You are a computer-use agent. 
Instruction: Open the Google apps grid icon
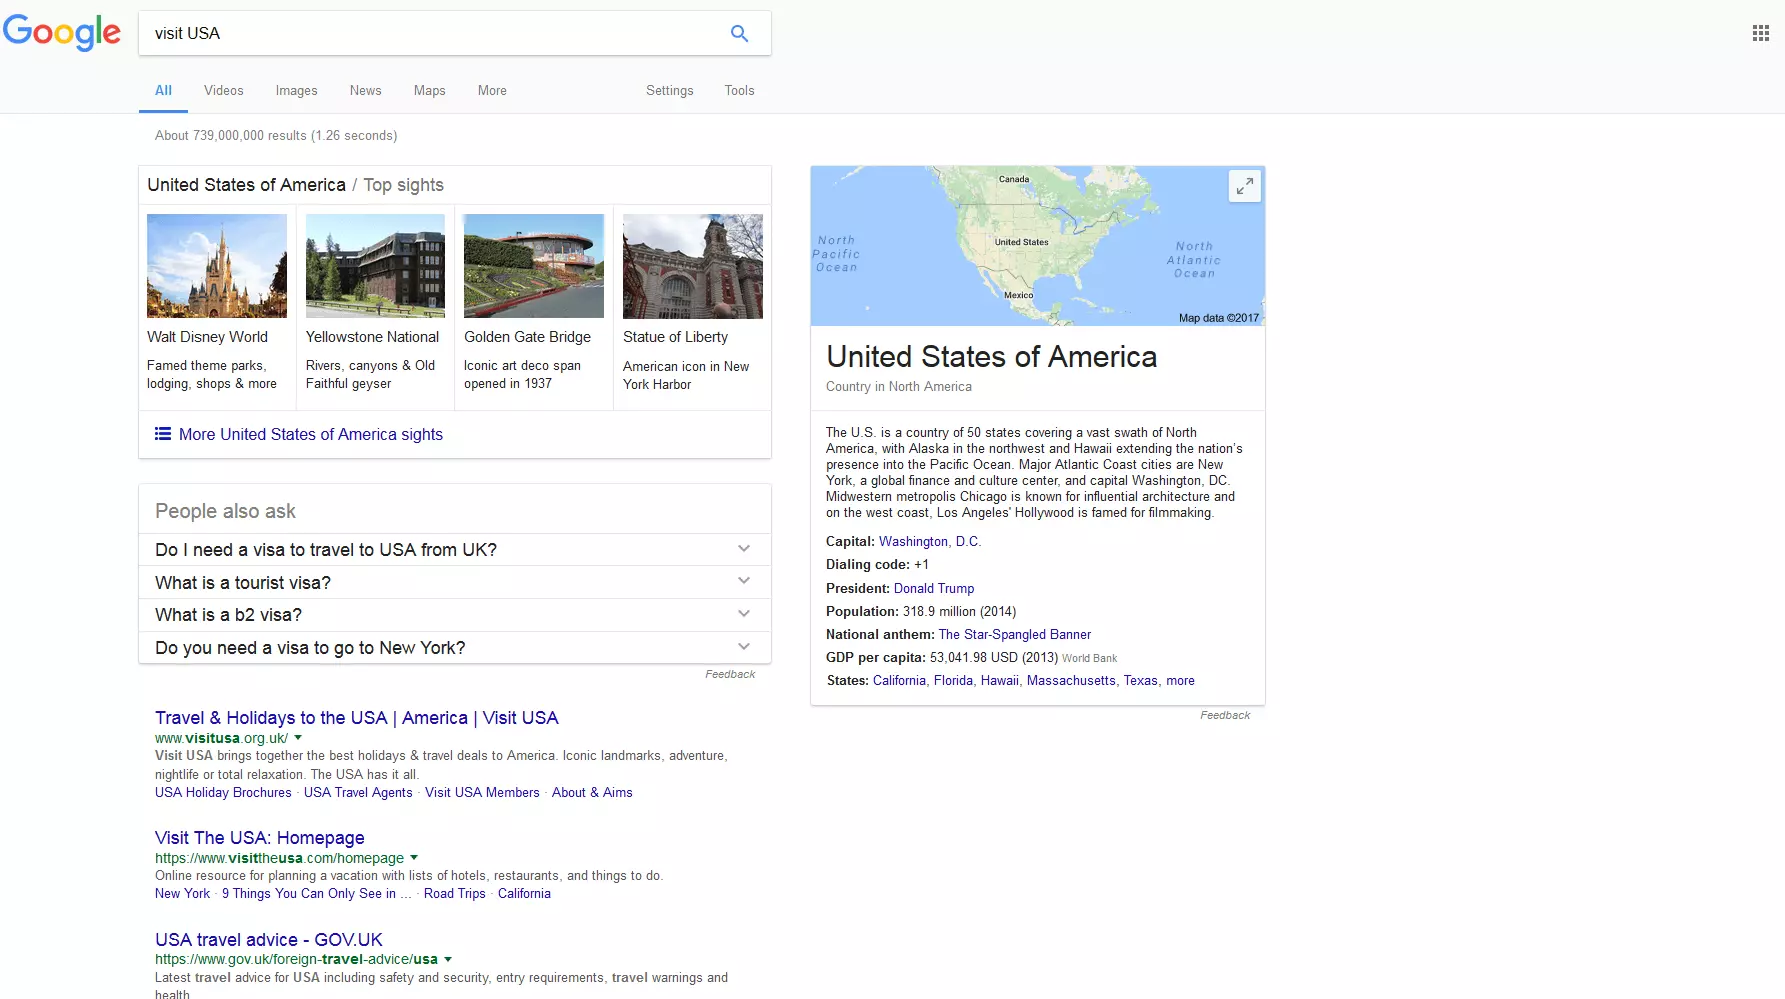tap(1761, 33)
